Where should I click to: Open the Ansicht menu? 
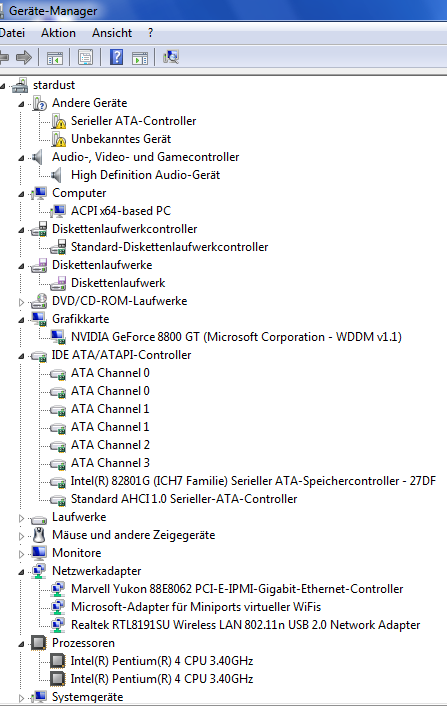112,33
